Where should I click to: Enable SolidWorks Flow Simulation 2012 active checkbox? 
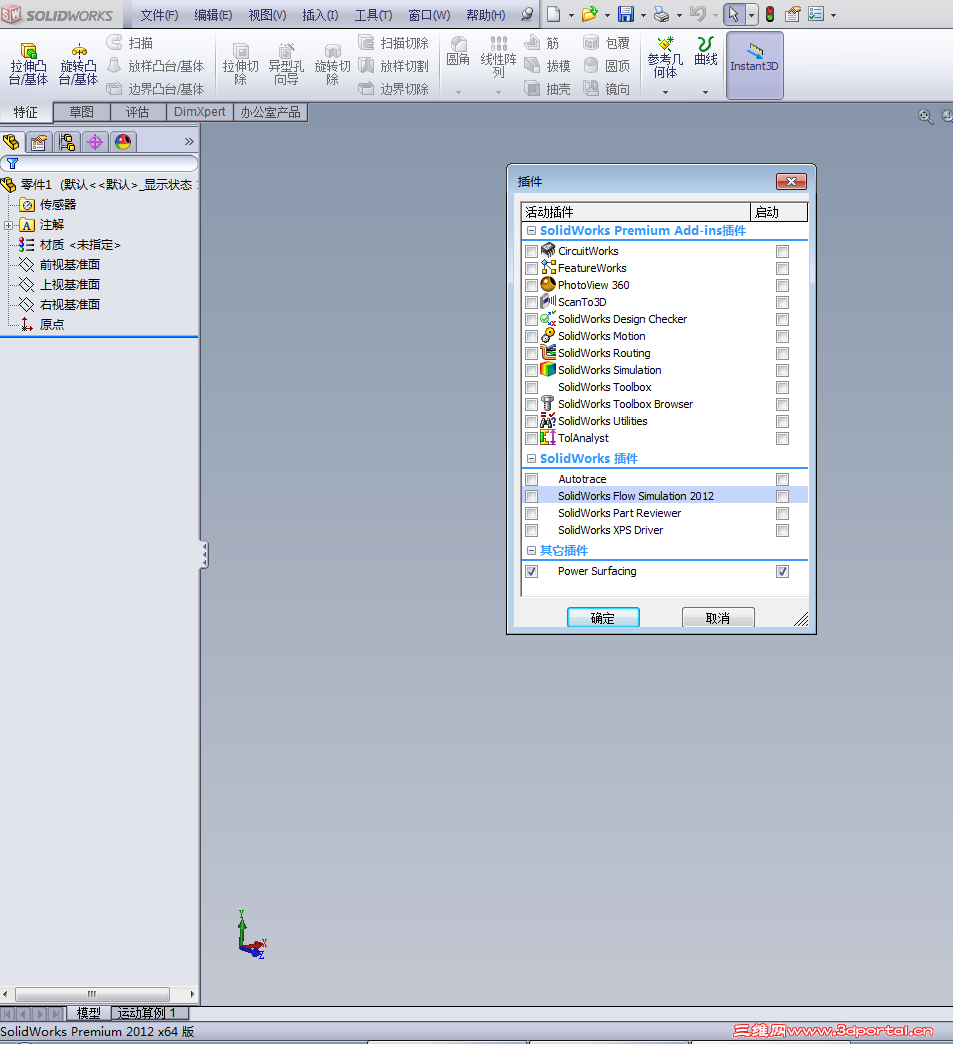[531, 496]
